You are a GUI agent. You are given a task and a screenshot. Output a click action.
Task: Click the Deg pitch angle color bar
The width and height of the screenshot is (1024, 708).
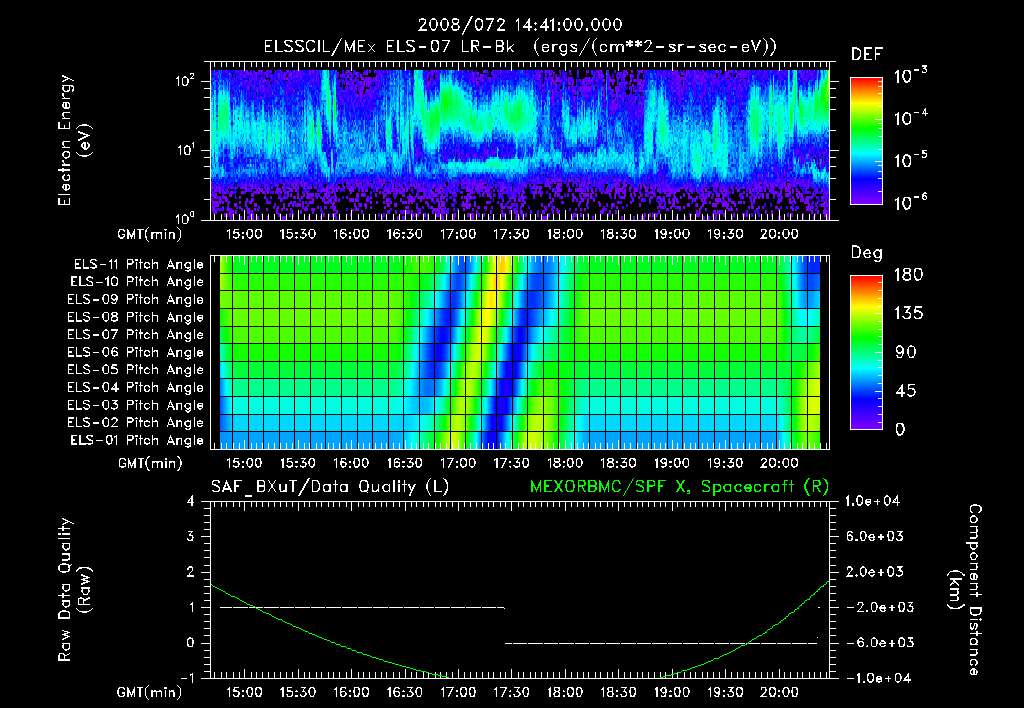point(866,352)
